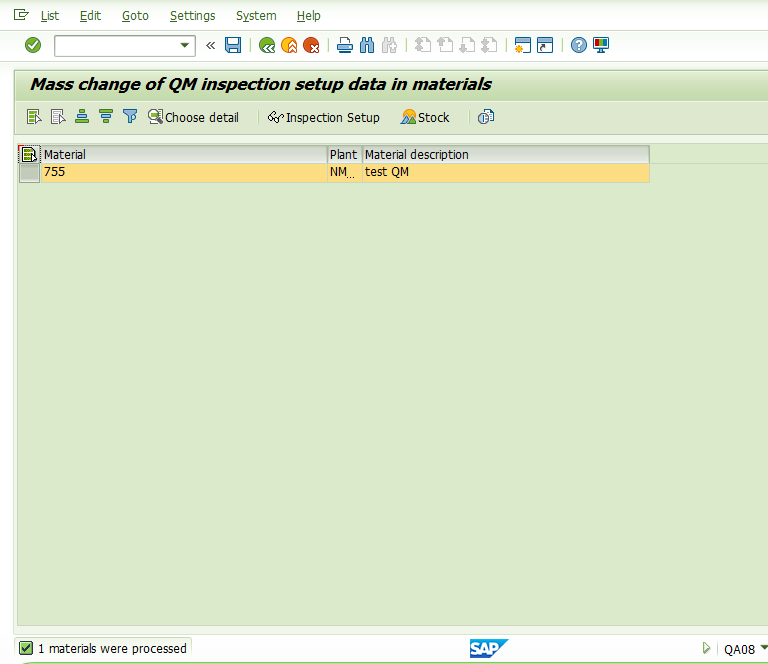Click the Plant column header
The height and width of the screenshot is (664, 768).
[x=344, y=155]
